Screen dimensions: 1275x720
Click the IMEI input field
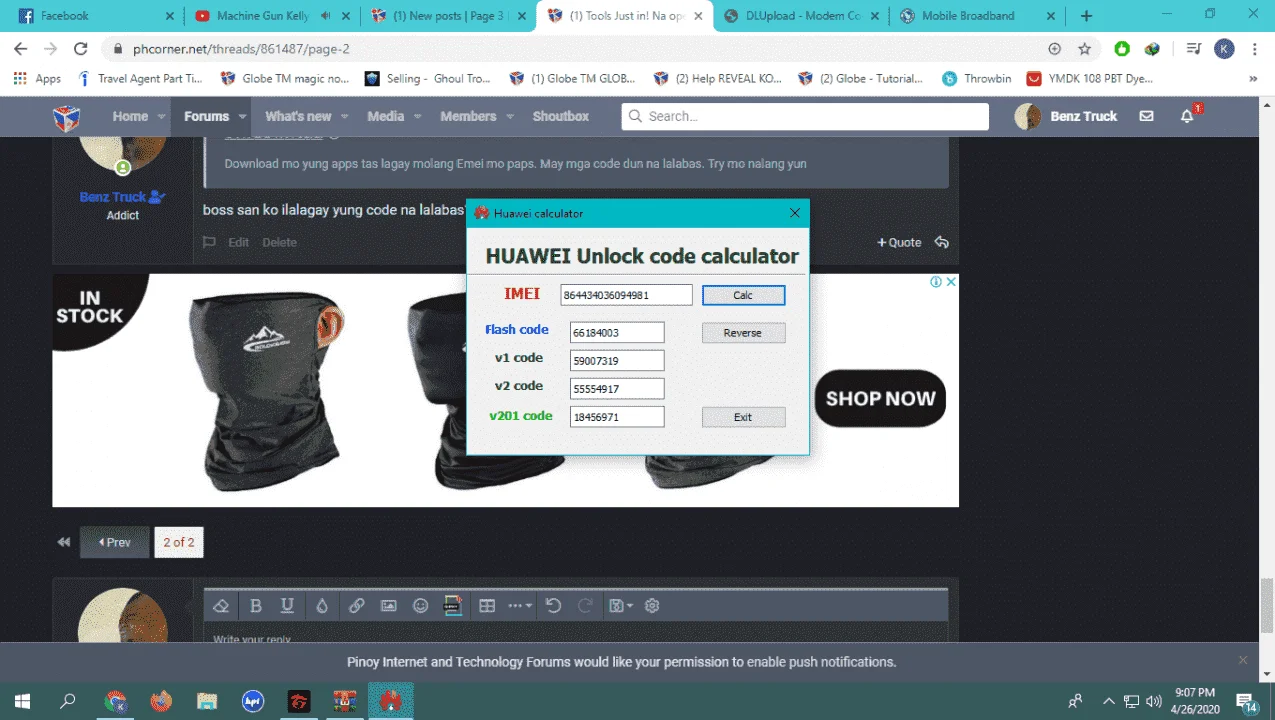626,295
